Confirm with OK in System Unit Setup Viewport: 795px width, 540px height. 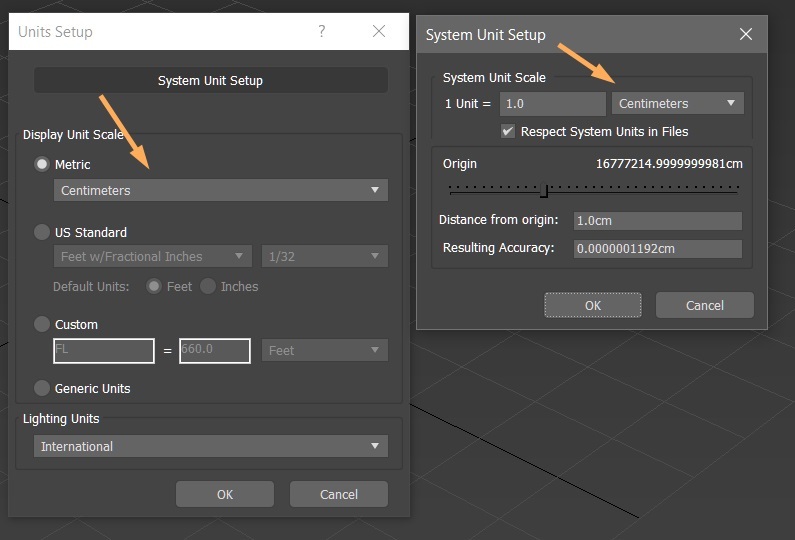[x=593, y=305]
